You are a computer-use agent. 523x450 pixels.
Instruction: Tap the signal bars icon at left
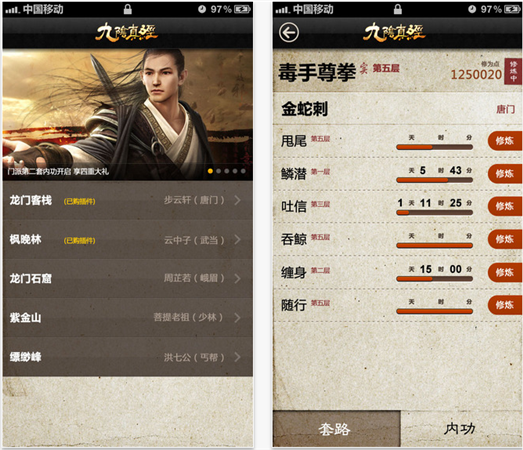click(x=12, y=10)
